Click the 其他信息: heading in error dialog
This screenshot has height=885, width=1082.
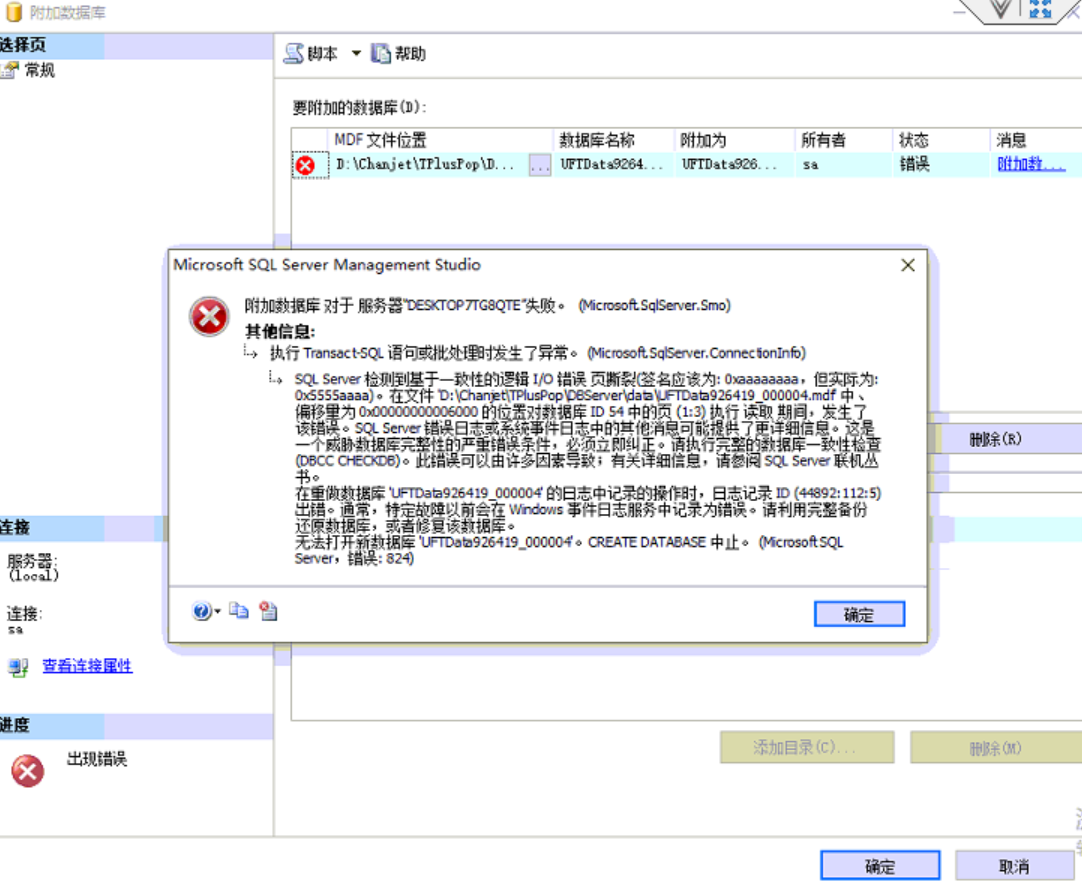280,331
